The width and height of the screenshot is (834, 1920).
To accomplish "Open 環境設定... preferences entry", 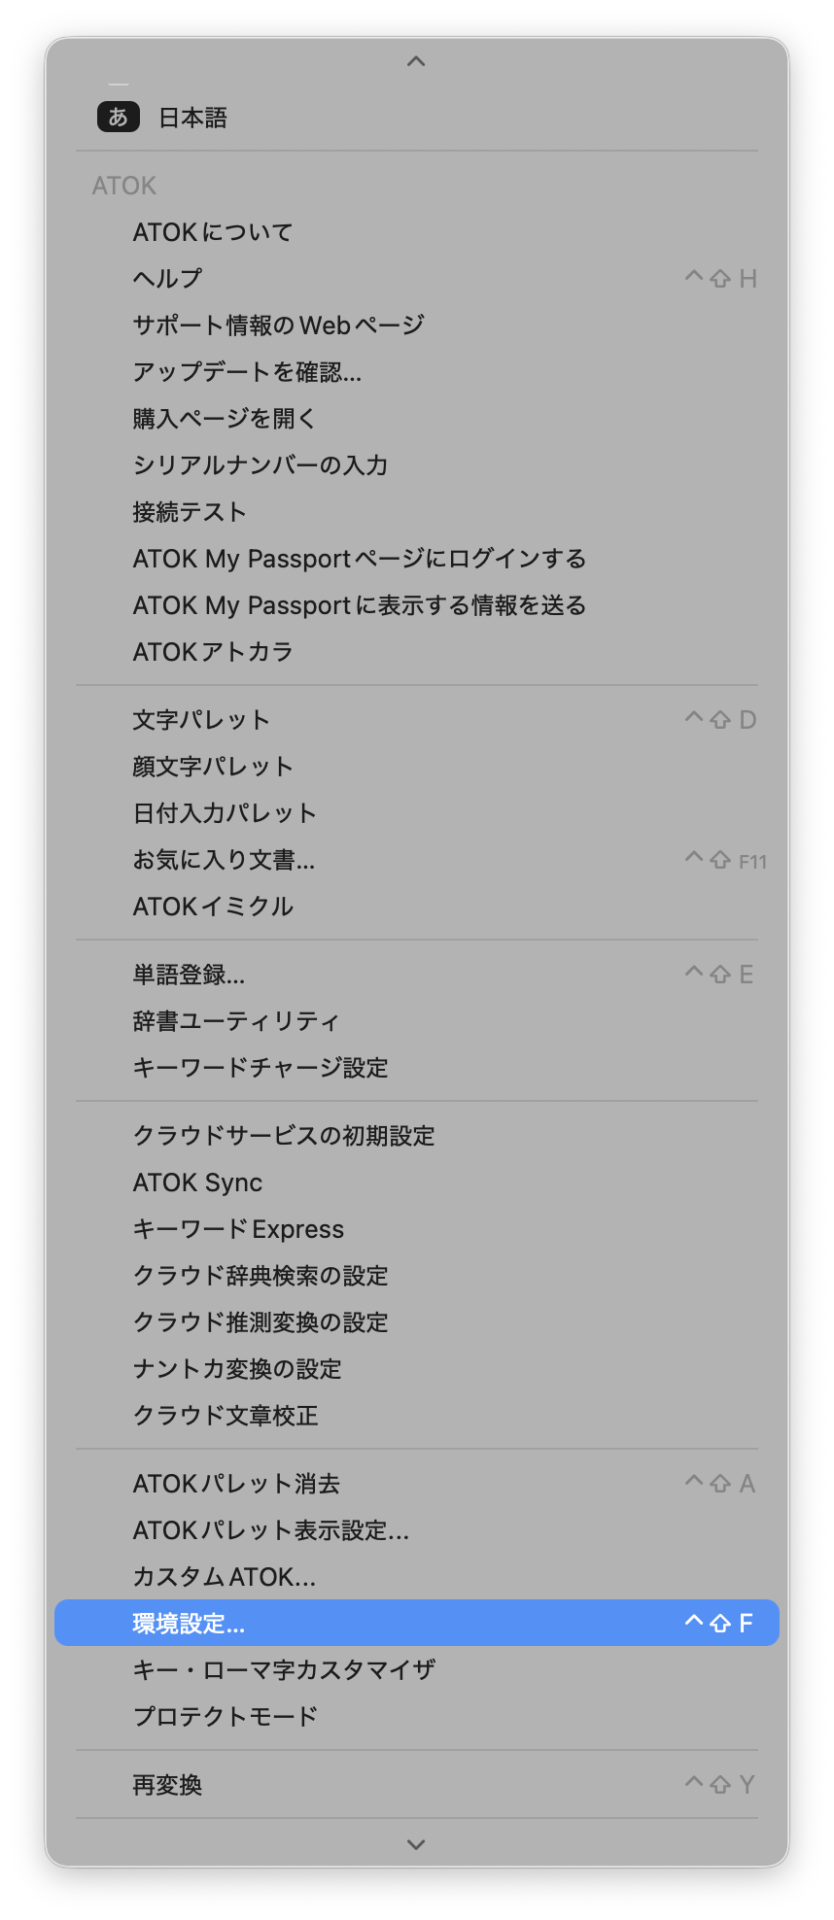I will tap(416, 1623).
